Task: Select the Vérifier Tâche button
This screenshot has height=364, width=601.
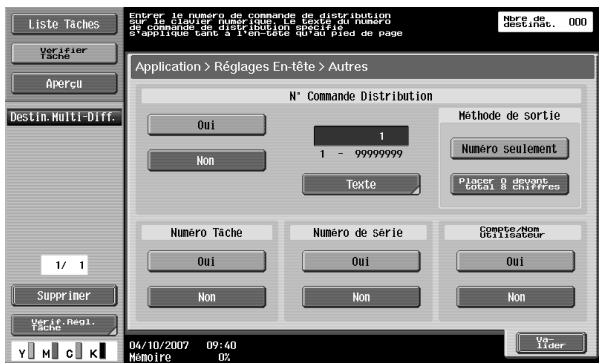Action: (x=64, y=53)
